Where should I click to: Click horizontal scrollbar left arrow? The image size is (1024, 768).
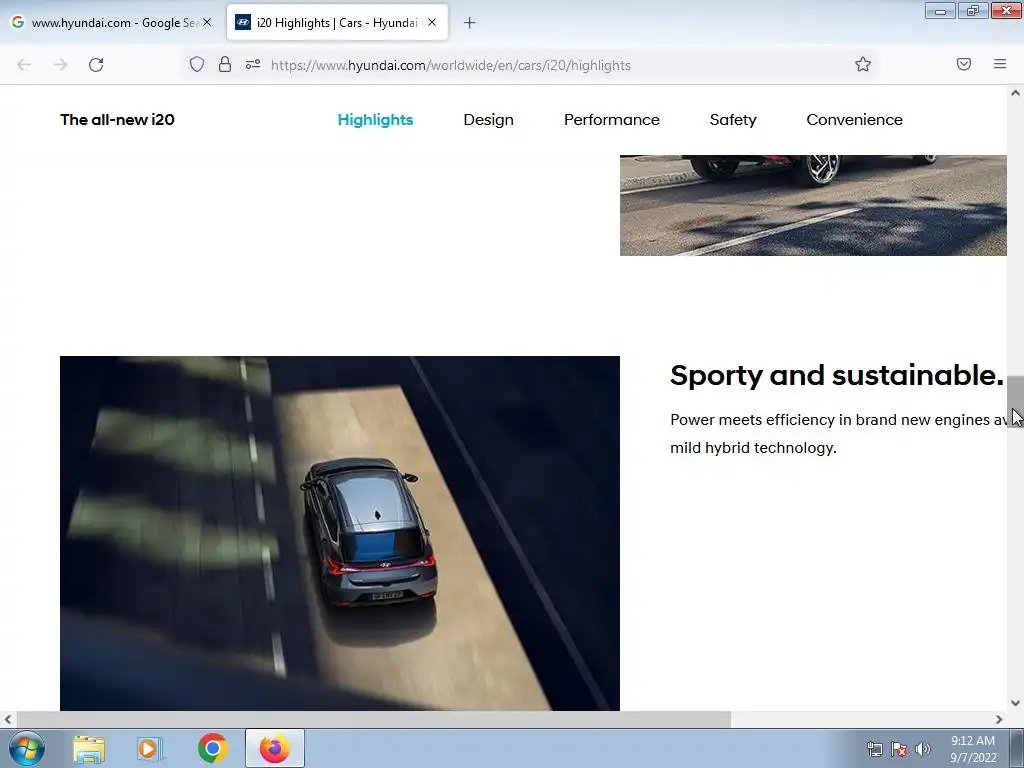(x=7, y=719)
